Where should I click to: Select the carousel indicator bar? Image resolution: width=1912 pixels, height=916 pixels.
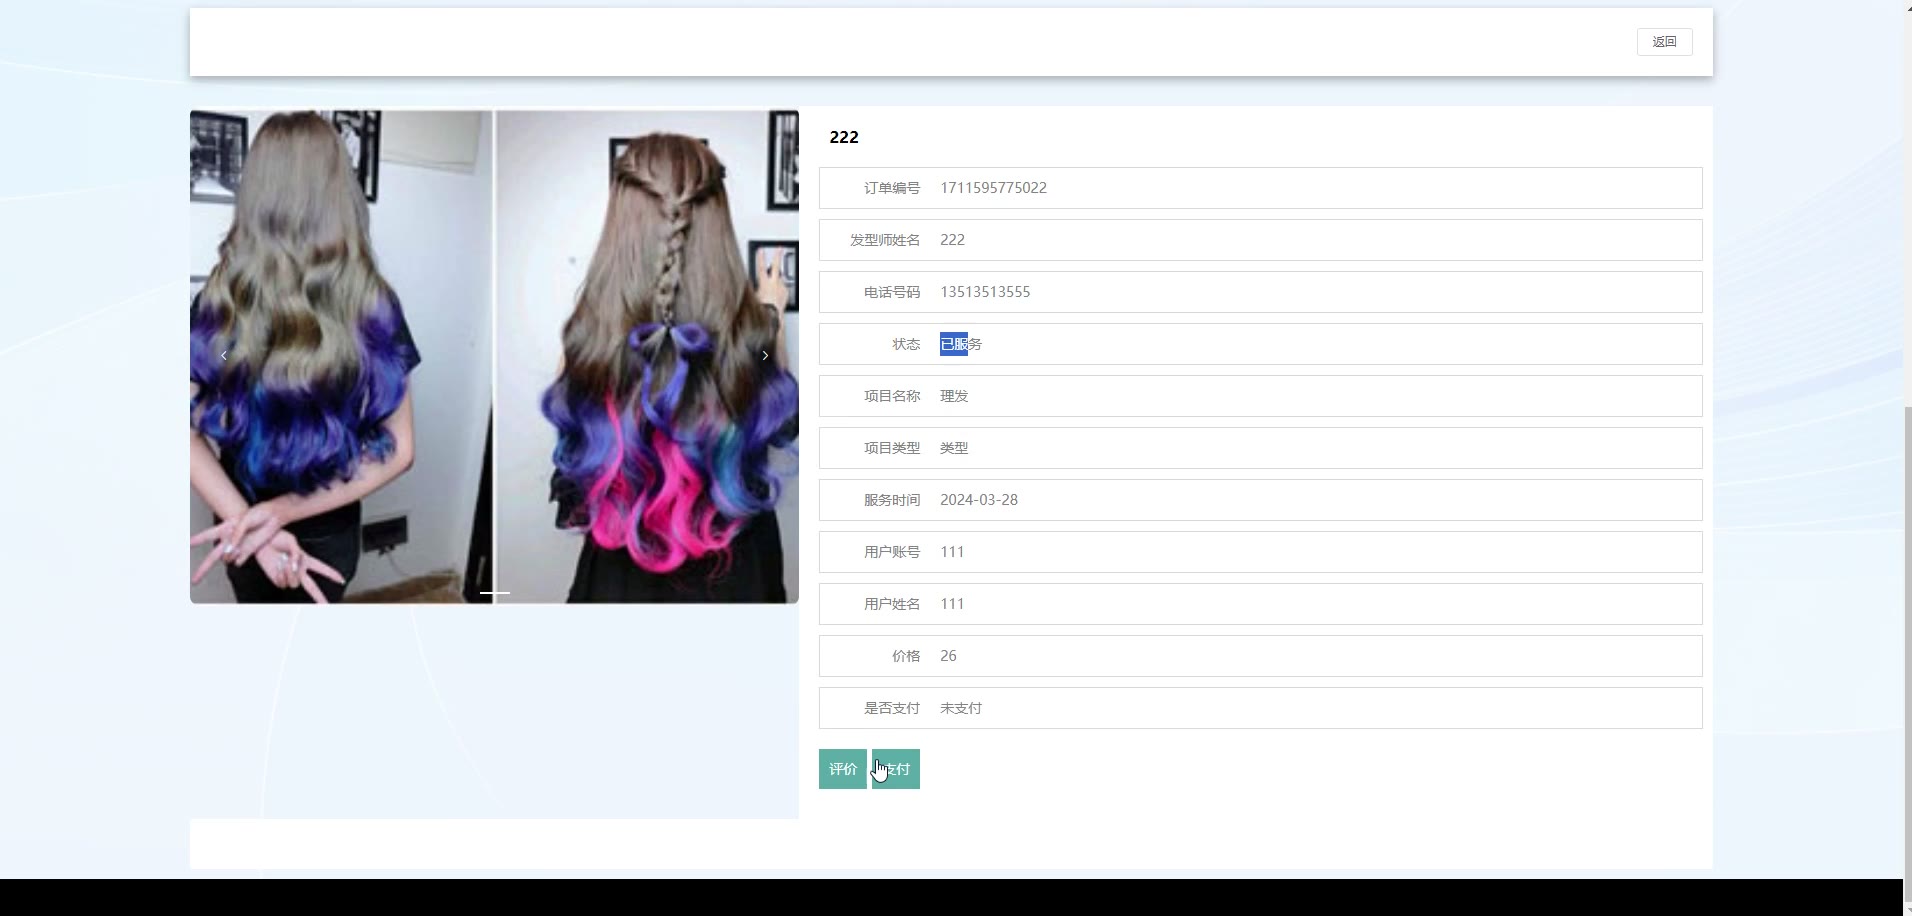(x=495, y=593)
